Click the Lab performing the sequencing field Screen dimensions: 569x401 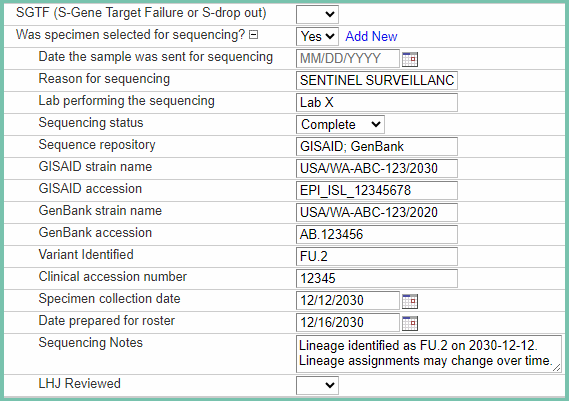click(x=377, y=103)
